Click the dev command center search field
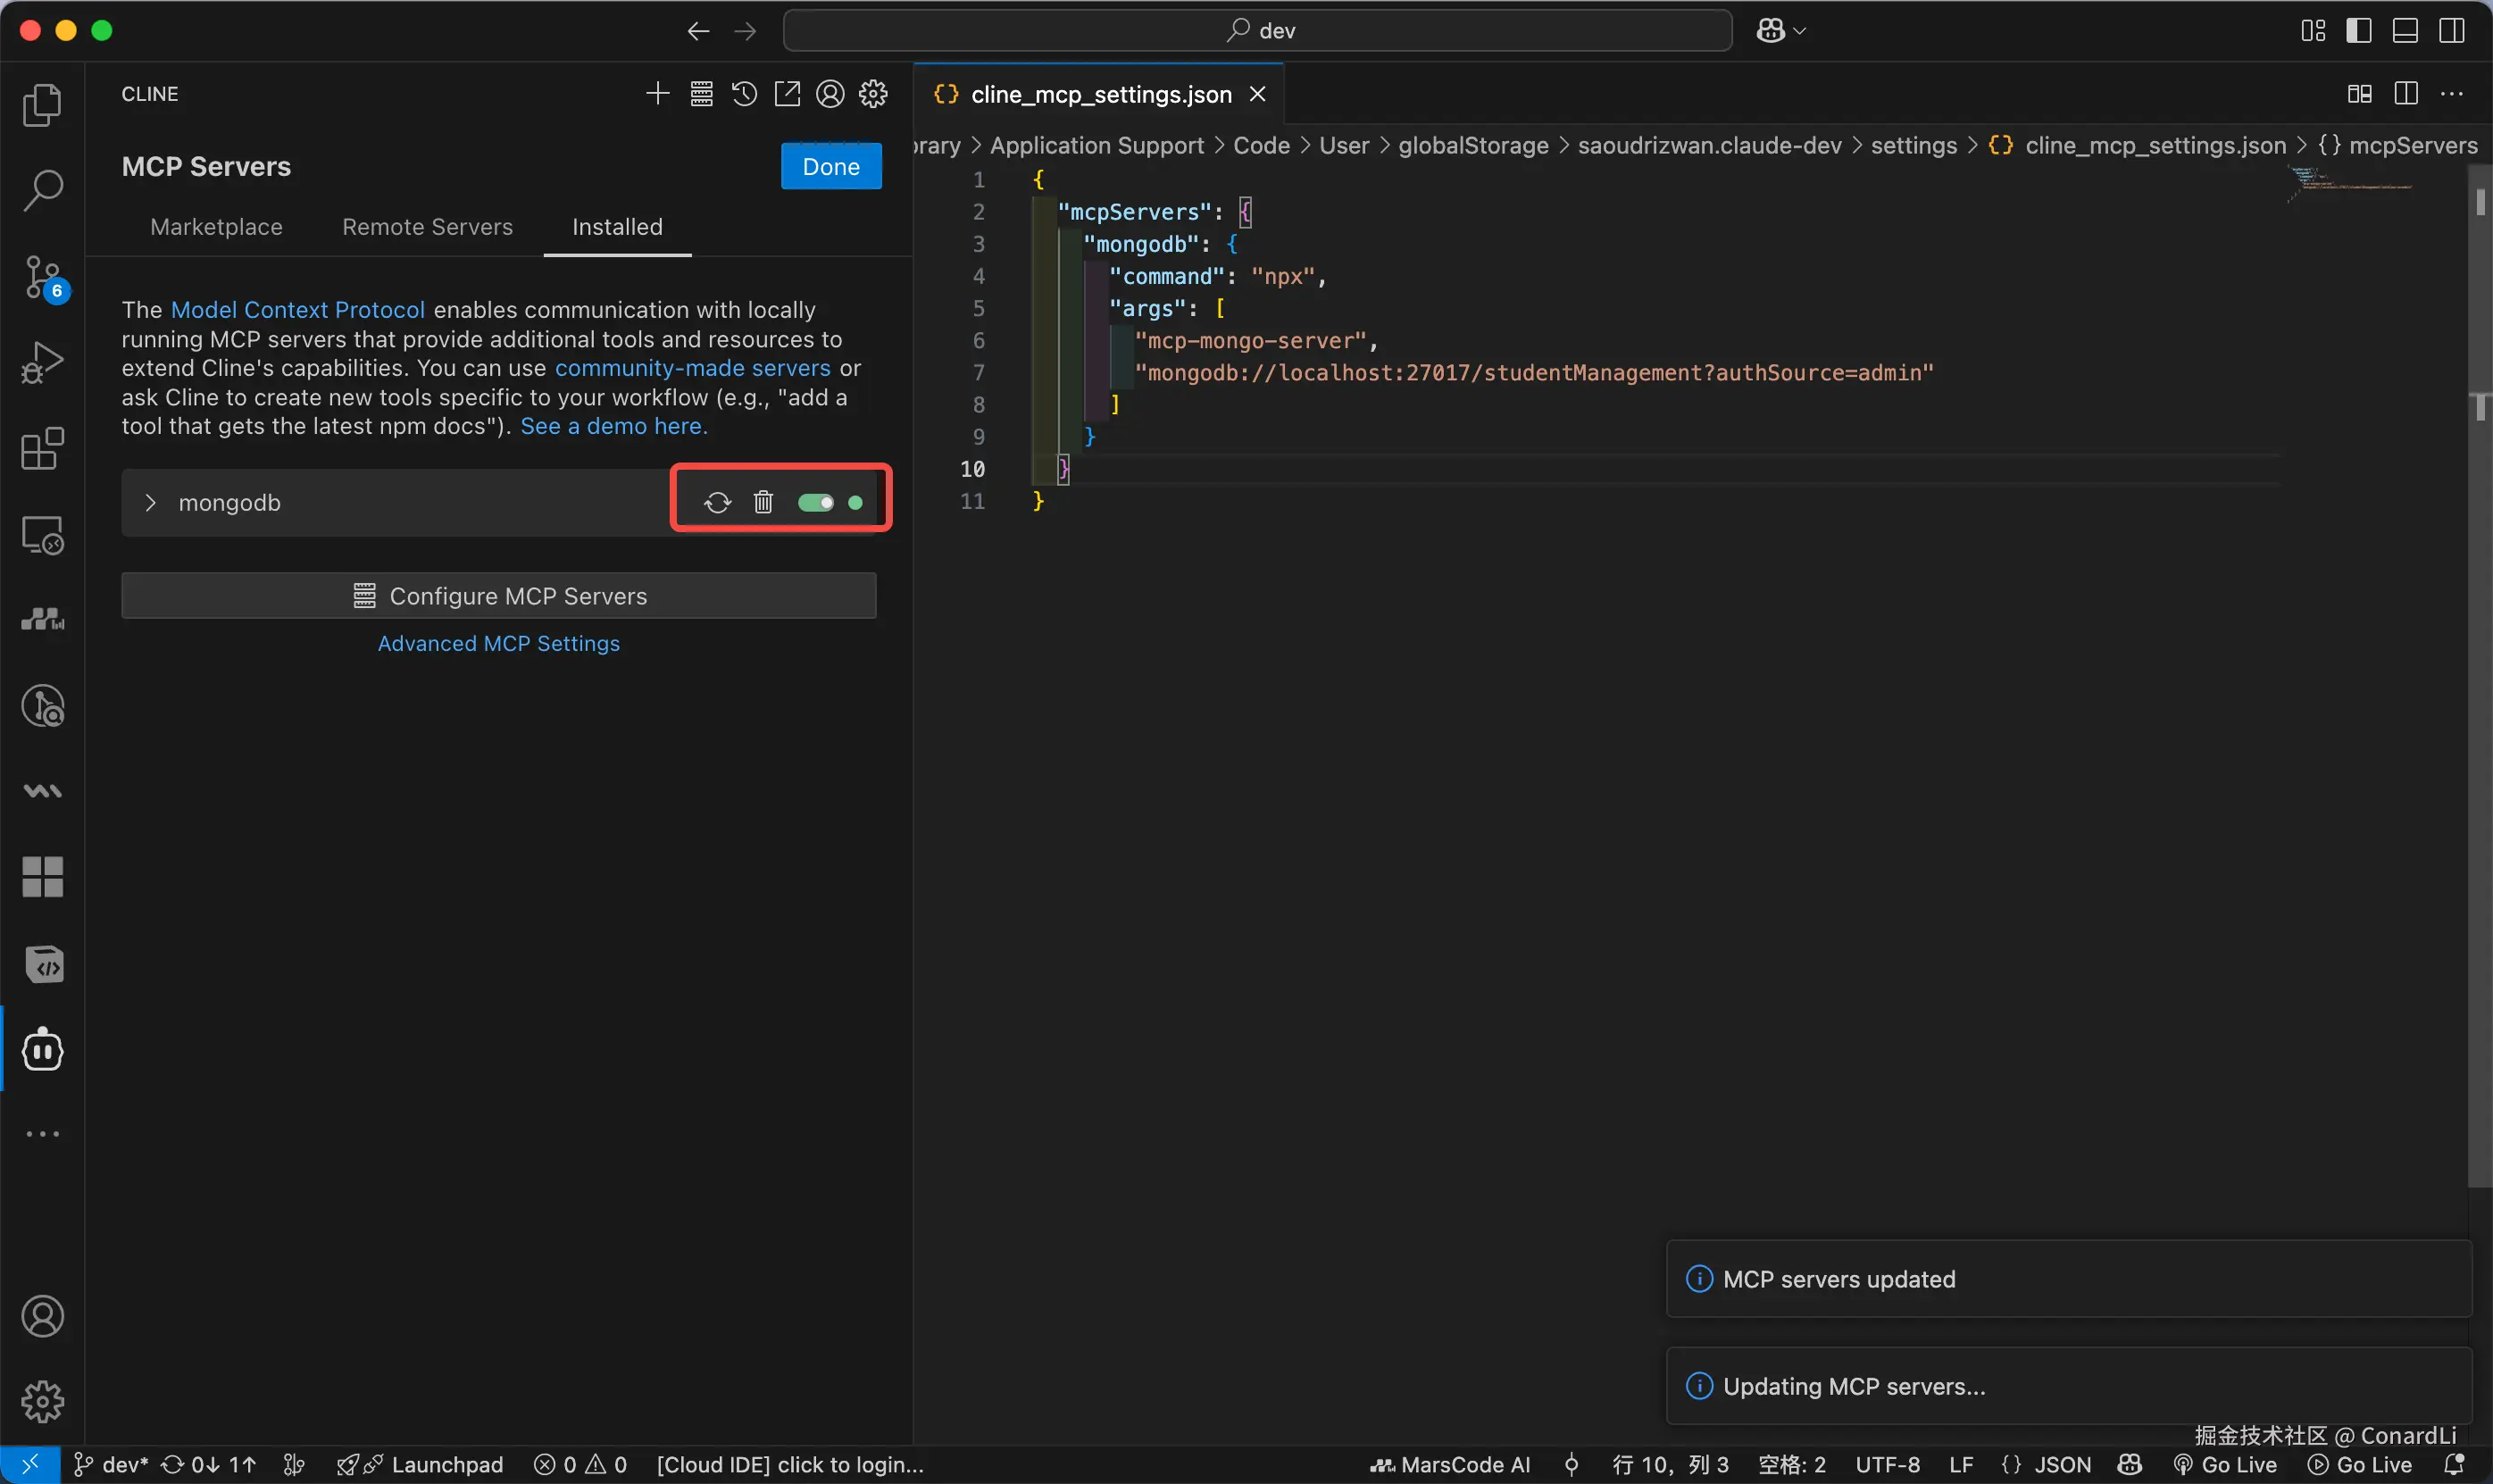Image resolution: width=2493 pixels, height=1484 pixels. point(1257,31)
